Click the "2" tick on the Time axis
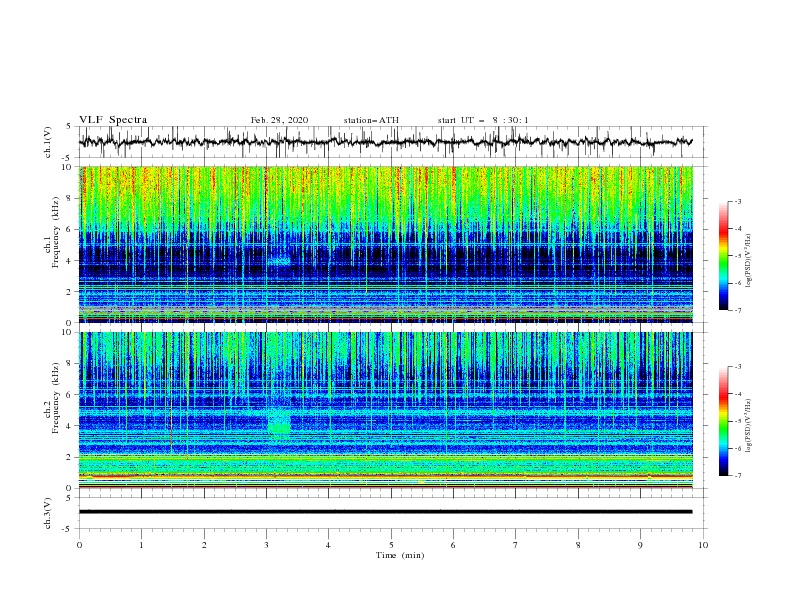Image resolution: width=792 pixels, height=612 pixels. click(204, 545)
